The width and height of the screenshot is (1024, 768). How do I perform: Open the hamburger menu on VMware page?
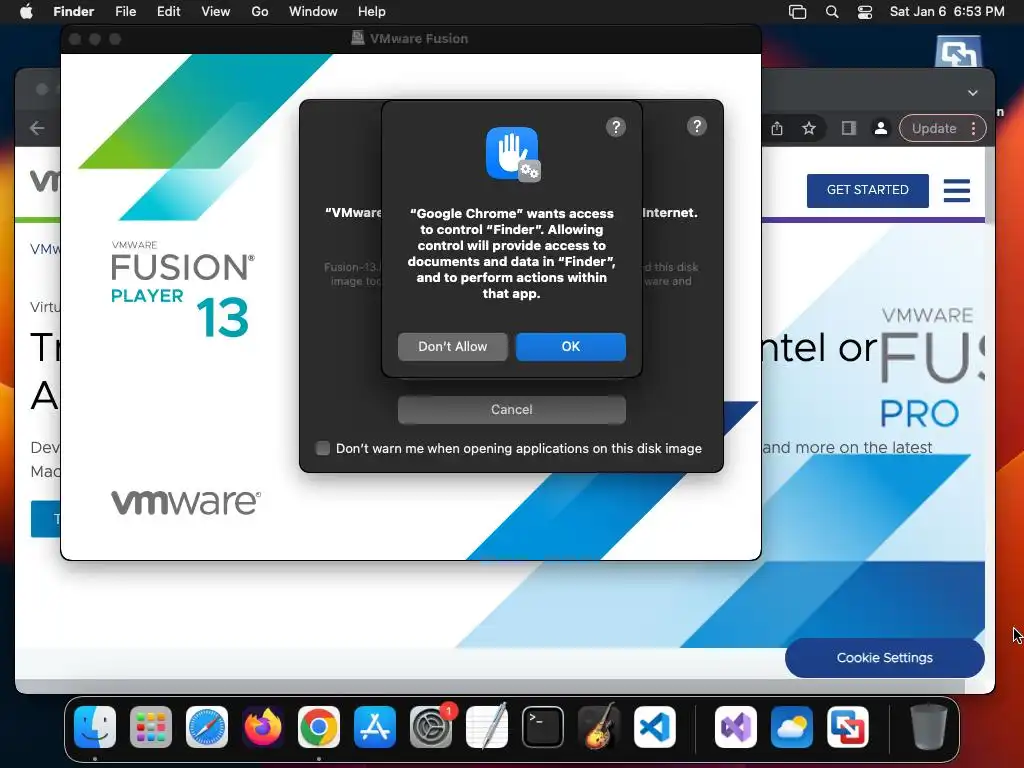coord(957,191)
